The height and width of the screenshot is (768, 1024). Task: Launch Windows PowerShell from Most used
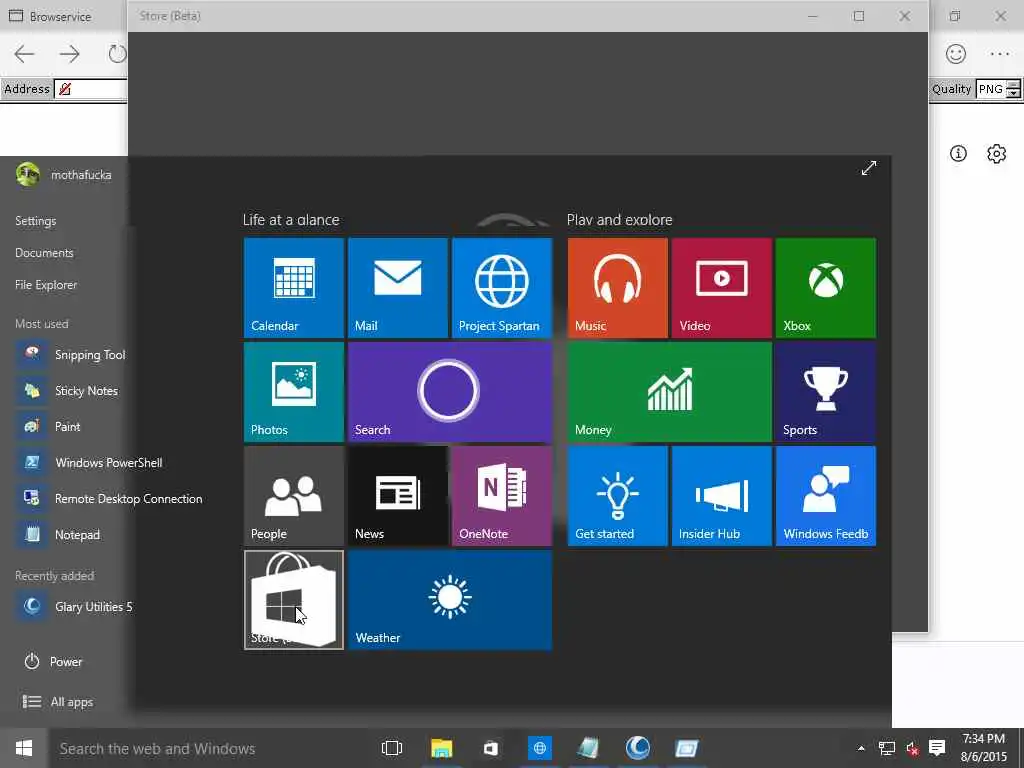click(x=89, y=462)
